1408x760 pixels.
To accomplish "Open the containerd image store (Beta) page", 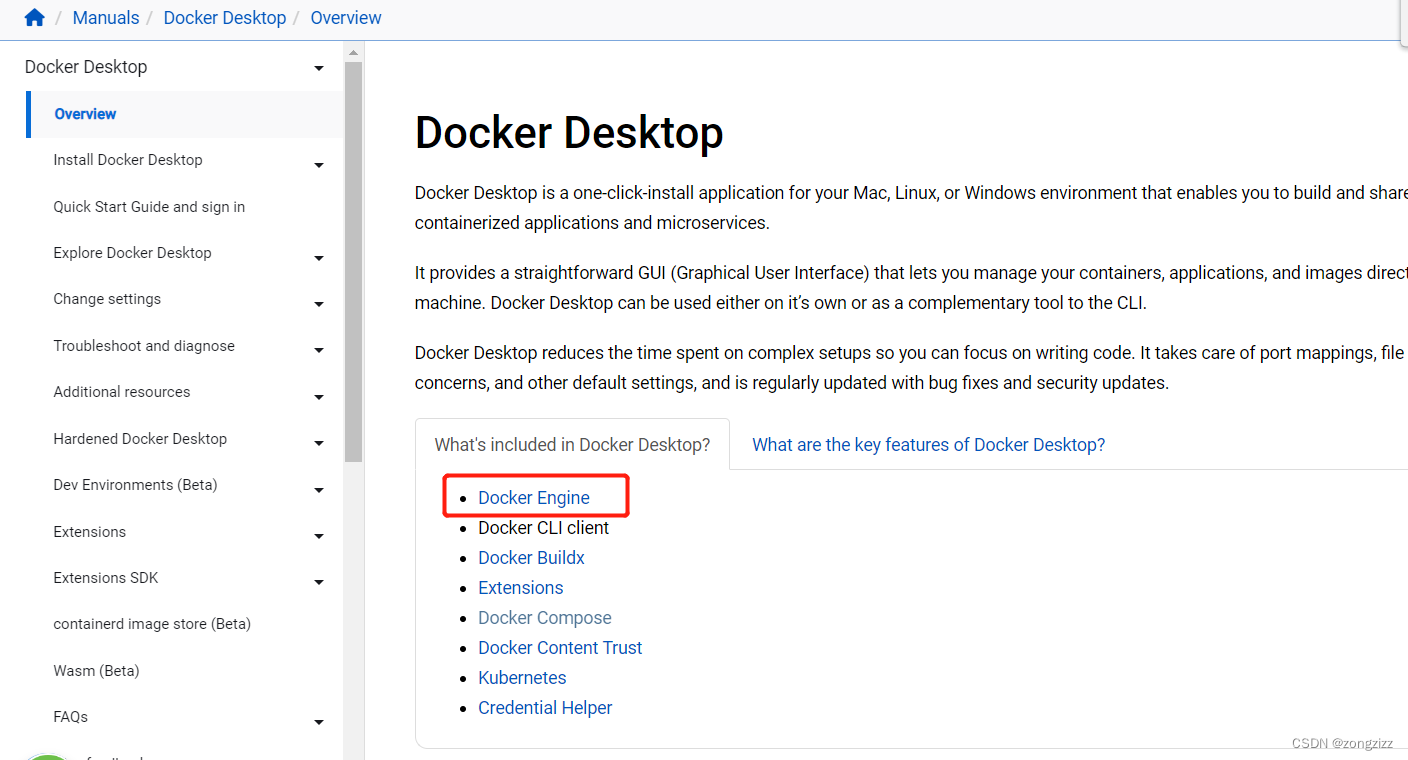I will click(152, 623).
